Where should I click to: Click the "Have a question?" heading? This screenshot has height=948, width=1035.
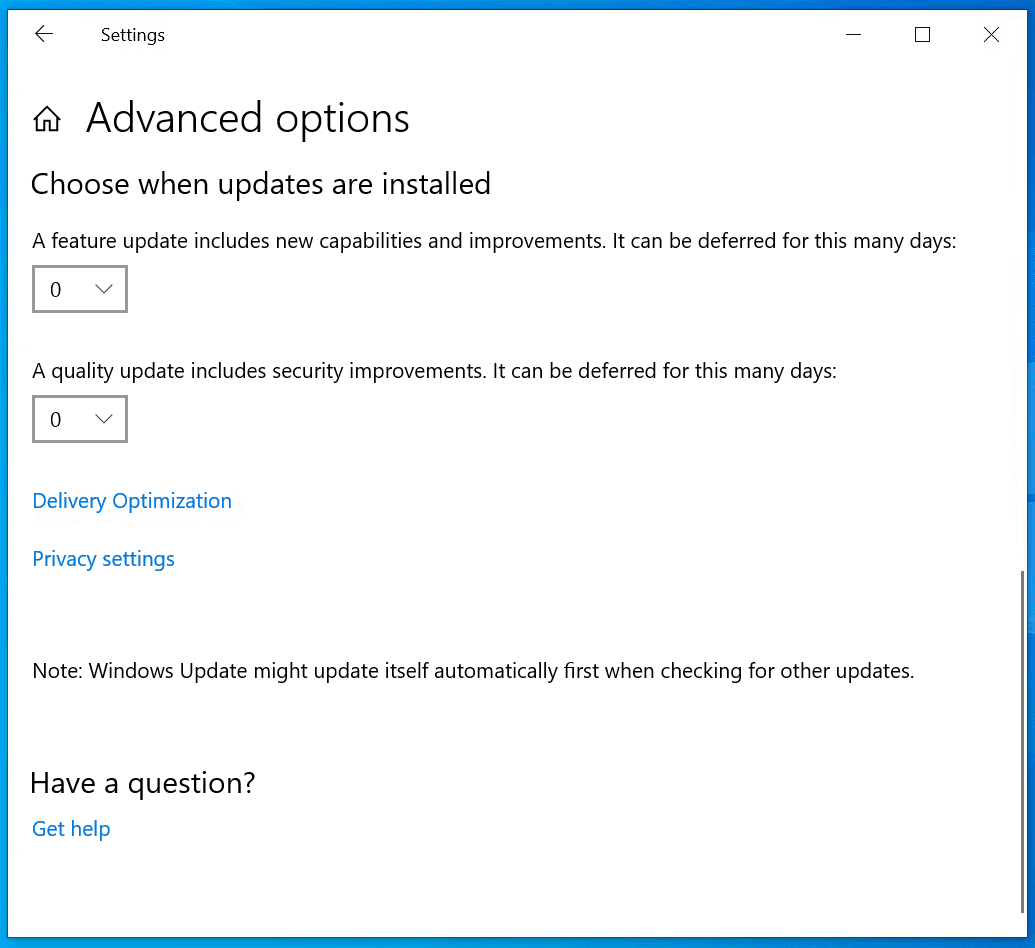coord(142,782)
